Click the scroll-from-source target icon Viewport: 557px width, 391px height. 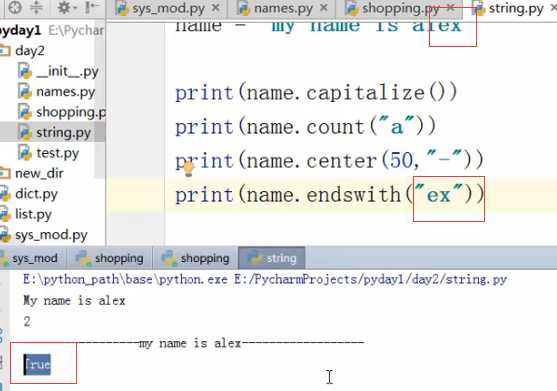[15, 7]
